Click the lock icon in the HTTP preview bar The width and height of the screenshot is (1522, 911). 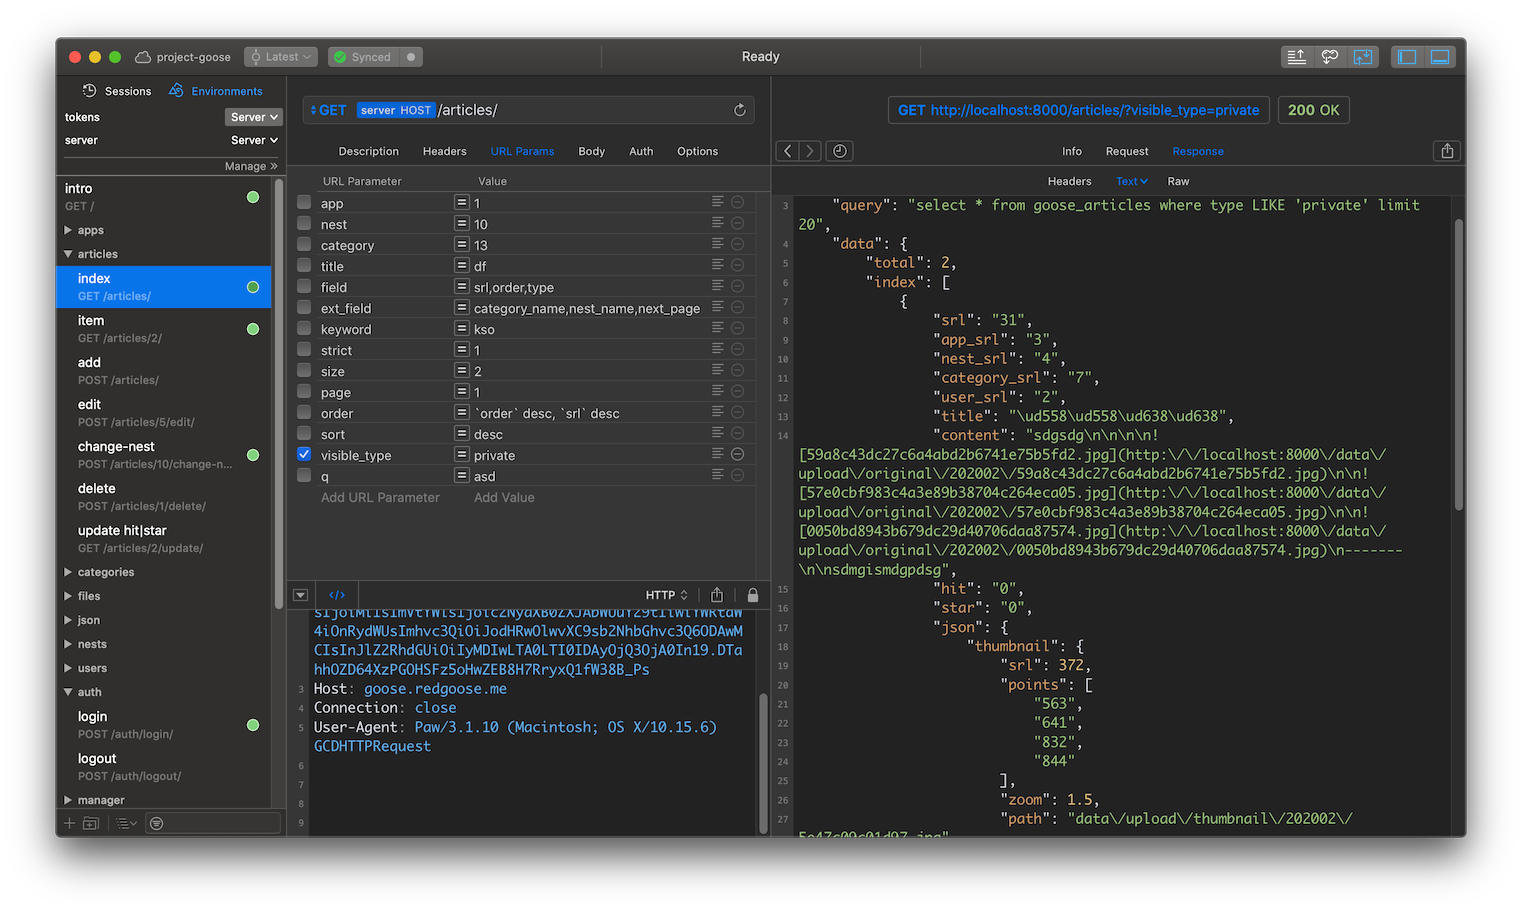pyautogui.click(x=753, y=595)
